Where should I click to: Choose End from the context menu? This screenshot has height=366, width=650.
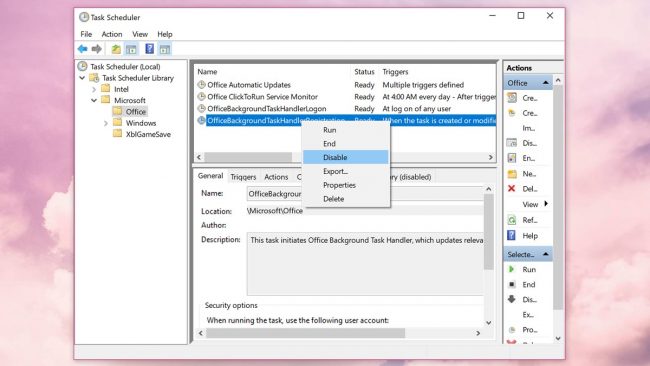point(346,143)
